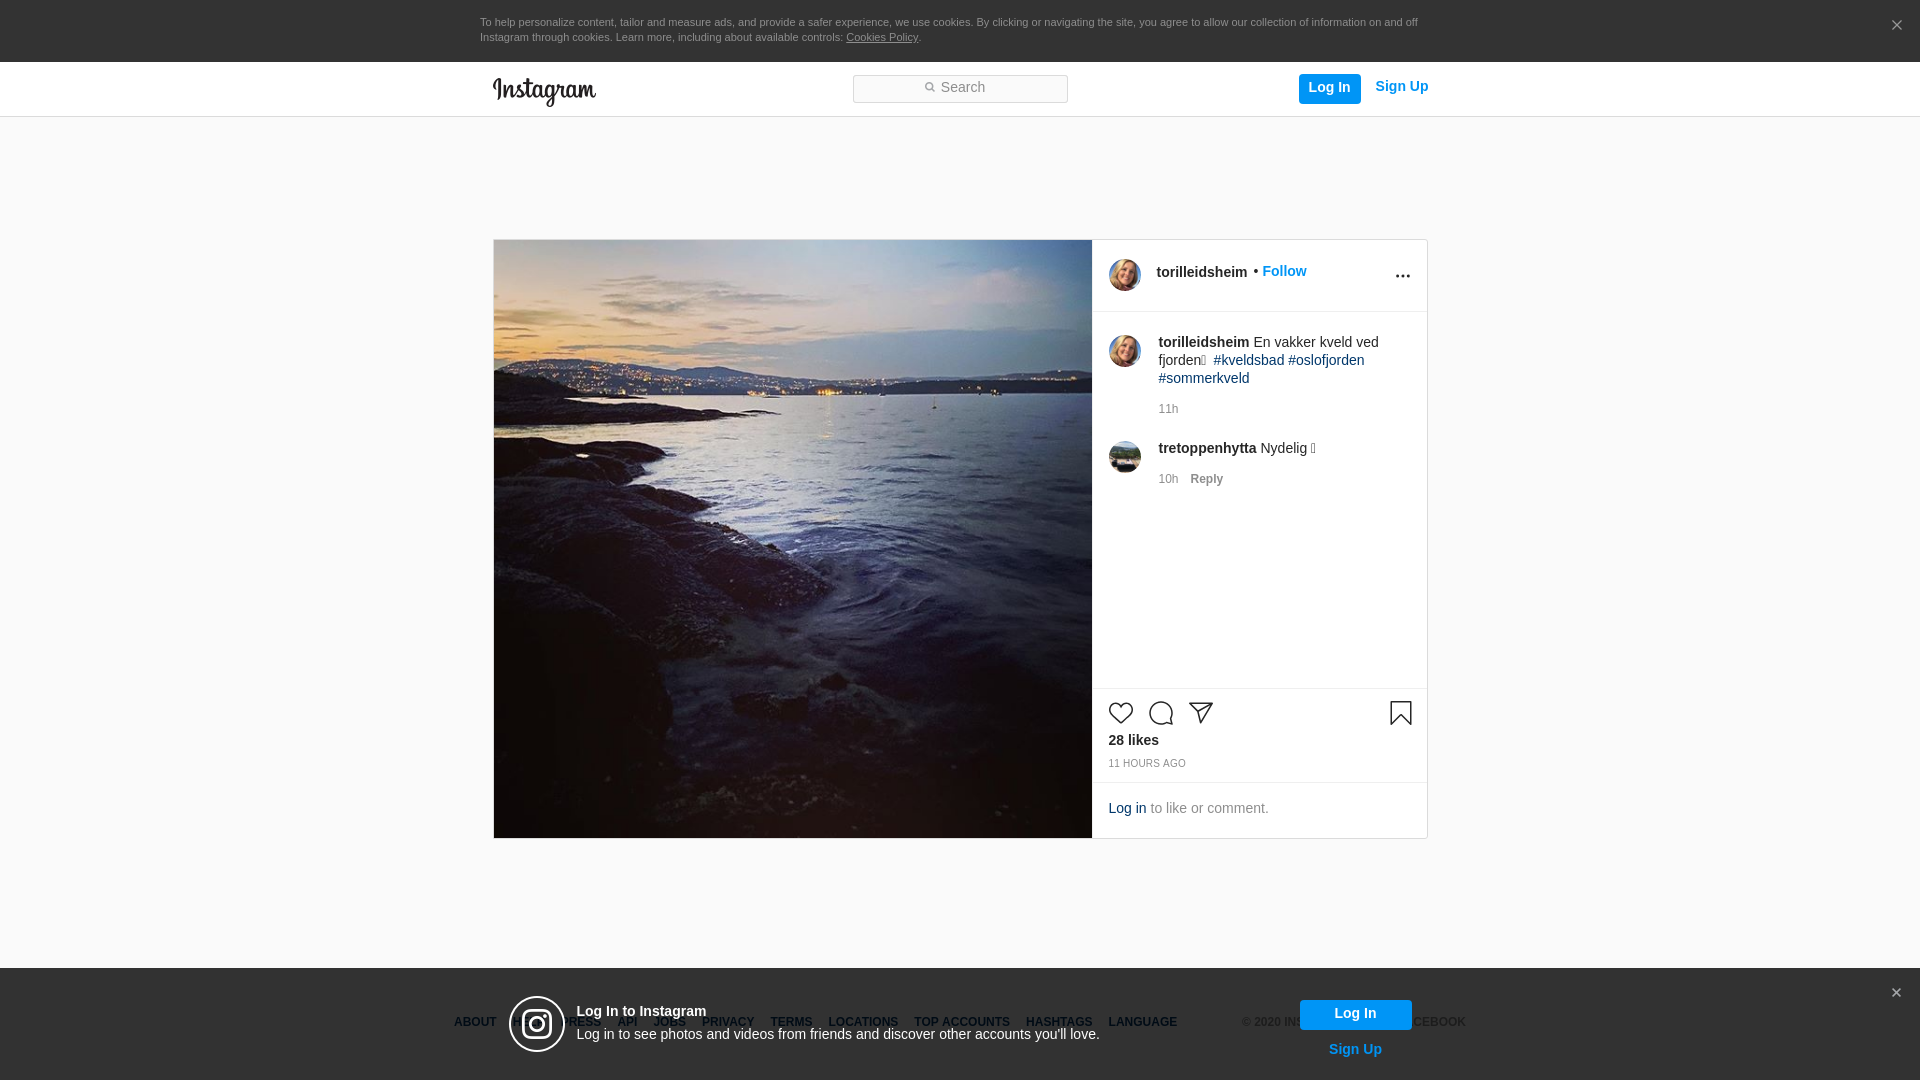Viewport: 1920px width, 1080px height.
Task: Save post with bookmark icon
Action: point(1400,713)
